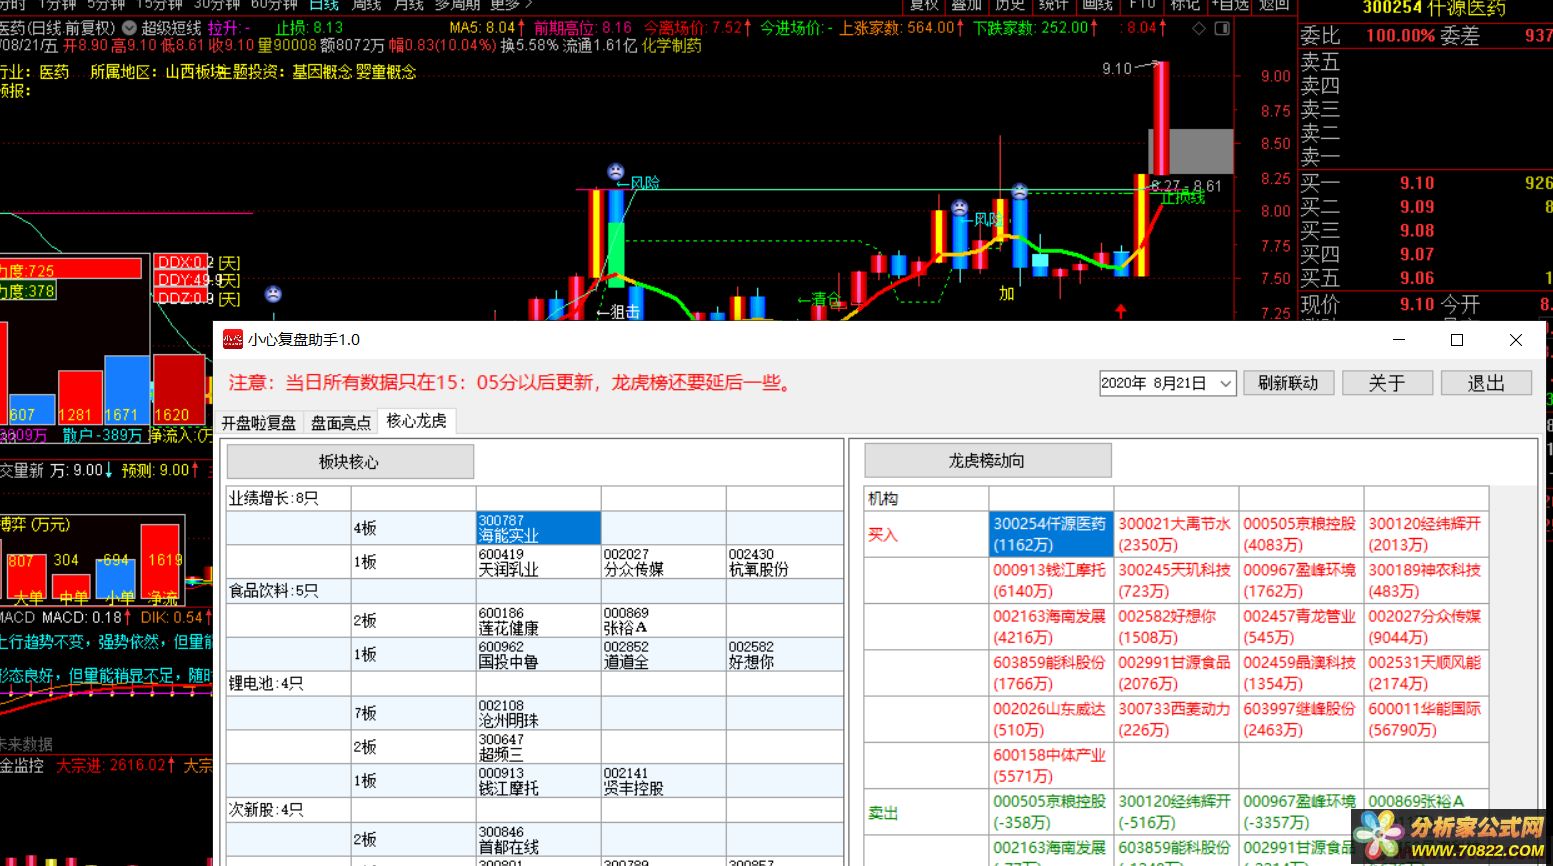Image resolution: width=1553 pixels, height=866 pixels.
Task: Click the F10 toolbar button in chart window
Action: coord(1143,5)
